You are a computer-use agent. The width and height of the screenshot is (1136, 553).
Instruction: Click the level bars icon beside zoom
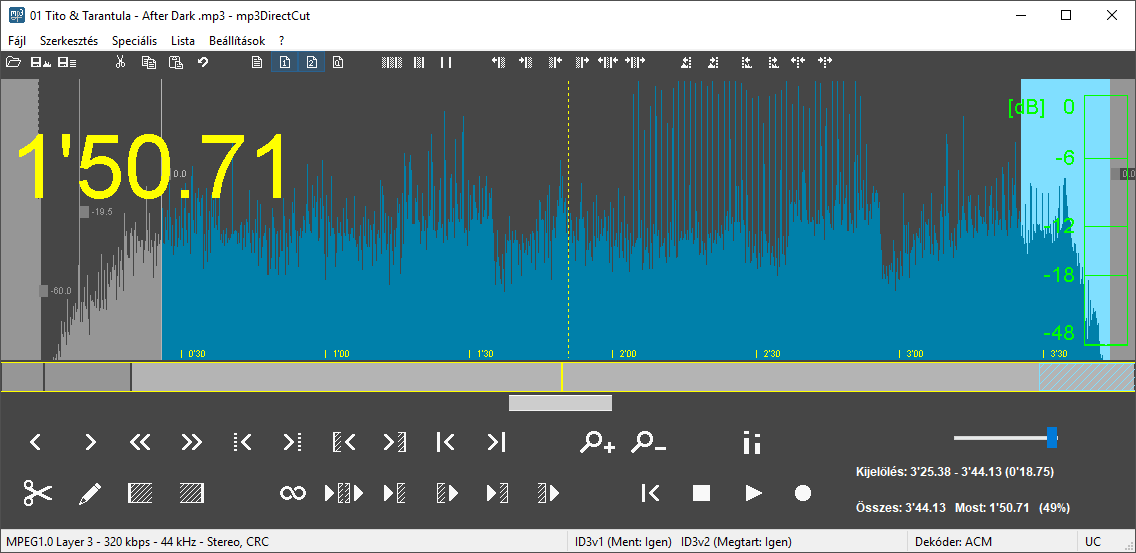pos(752,442)
